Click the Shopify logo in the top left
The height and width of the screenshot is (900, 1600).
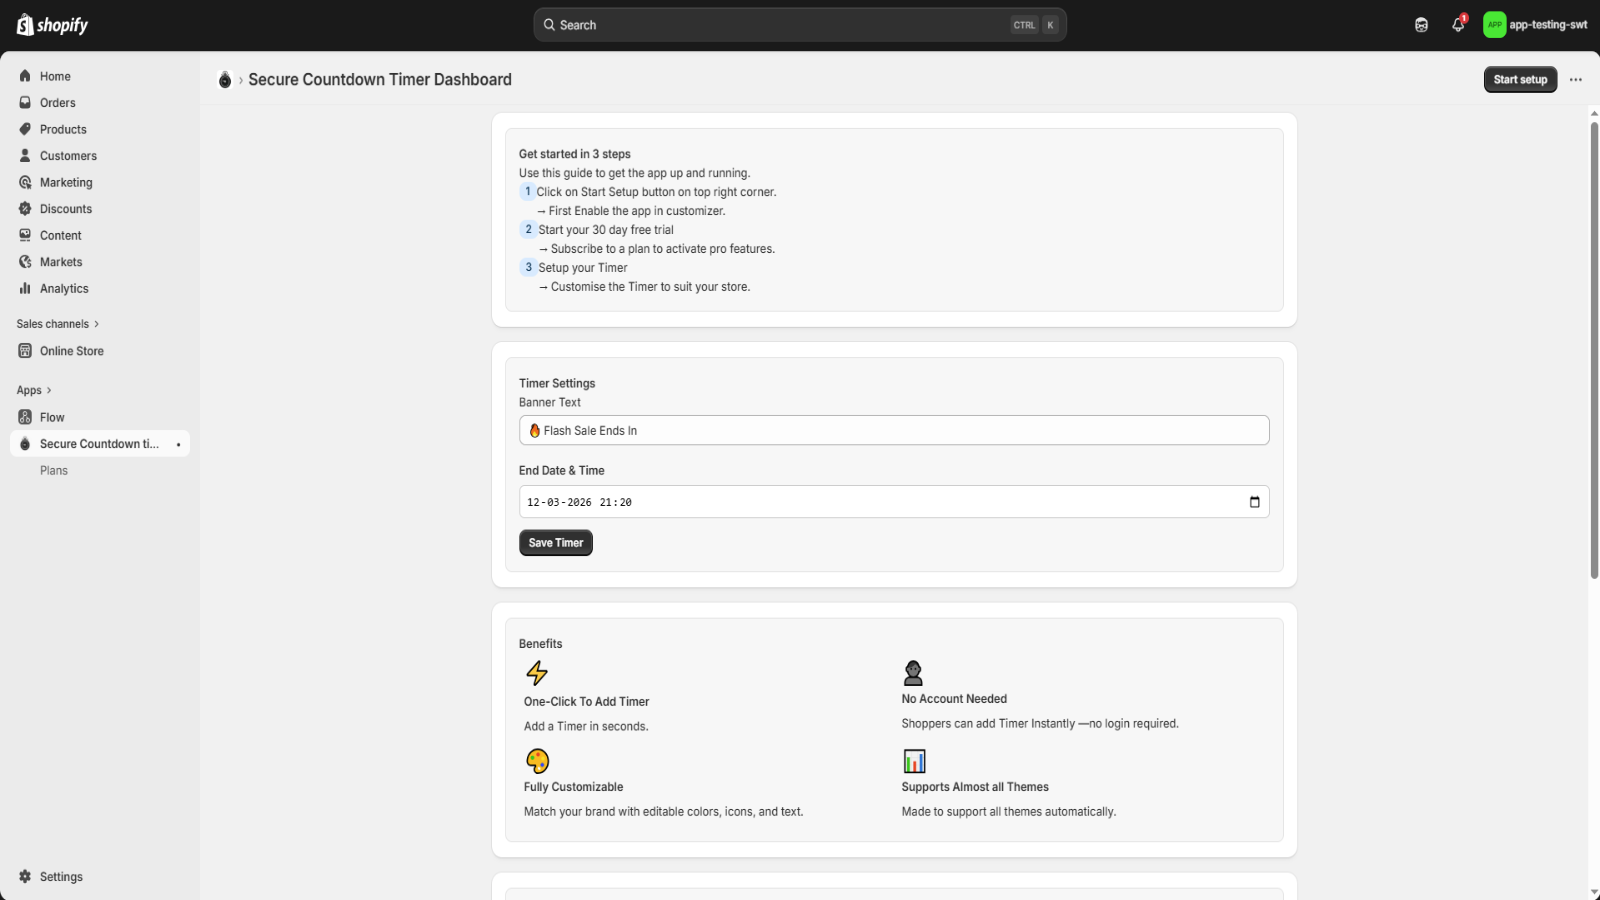click(50, 24)
